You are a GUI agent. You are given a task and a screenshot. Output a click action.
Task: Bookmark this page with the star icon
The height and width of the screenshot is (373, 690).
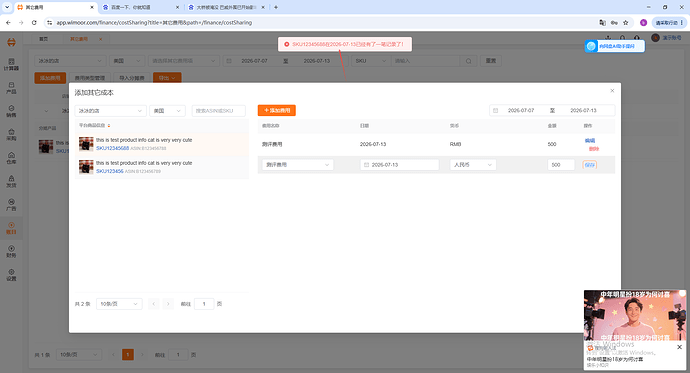[625, 22]
